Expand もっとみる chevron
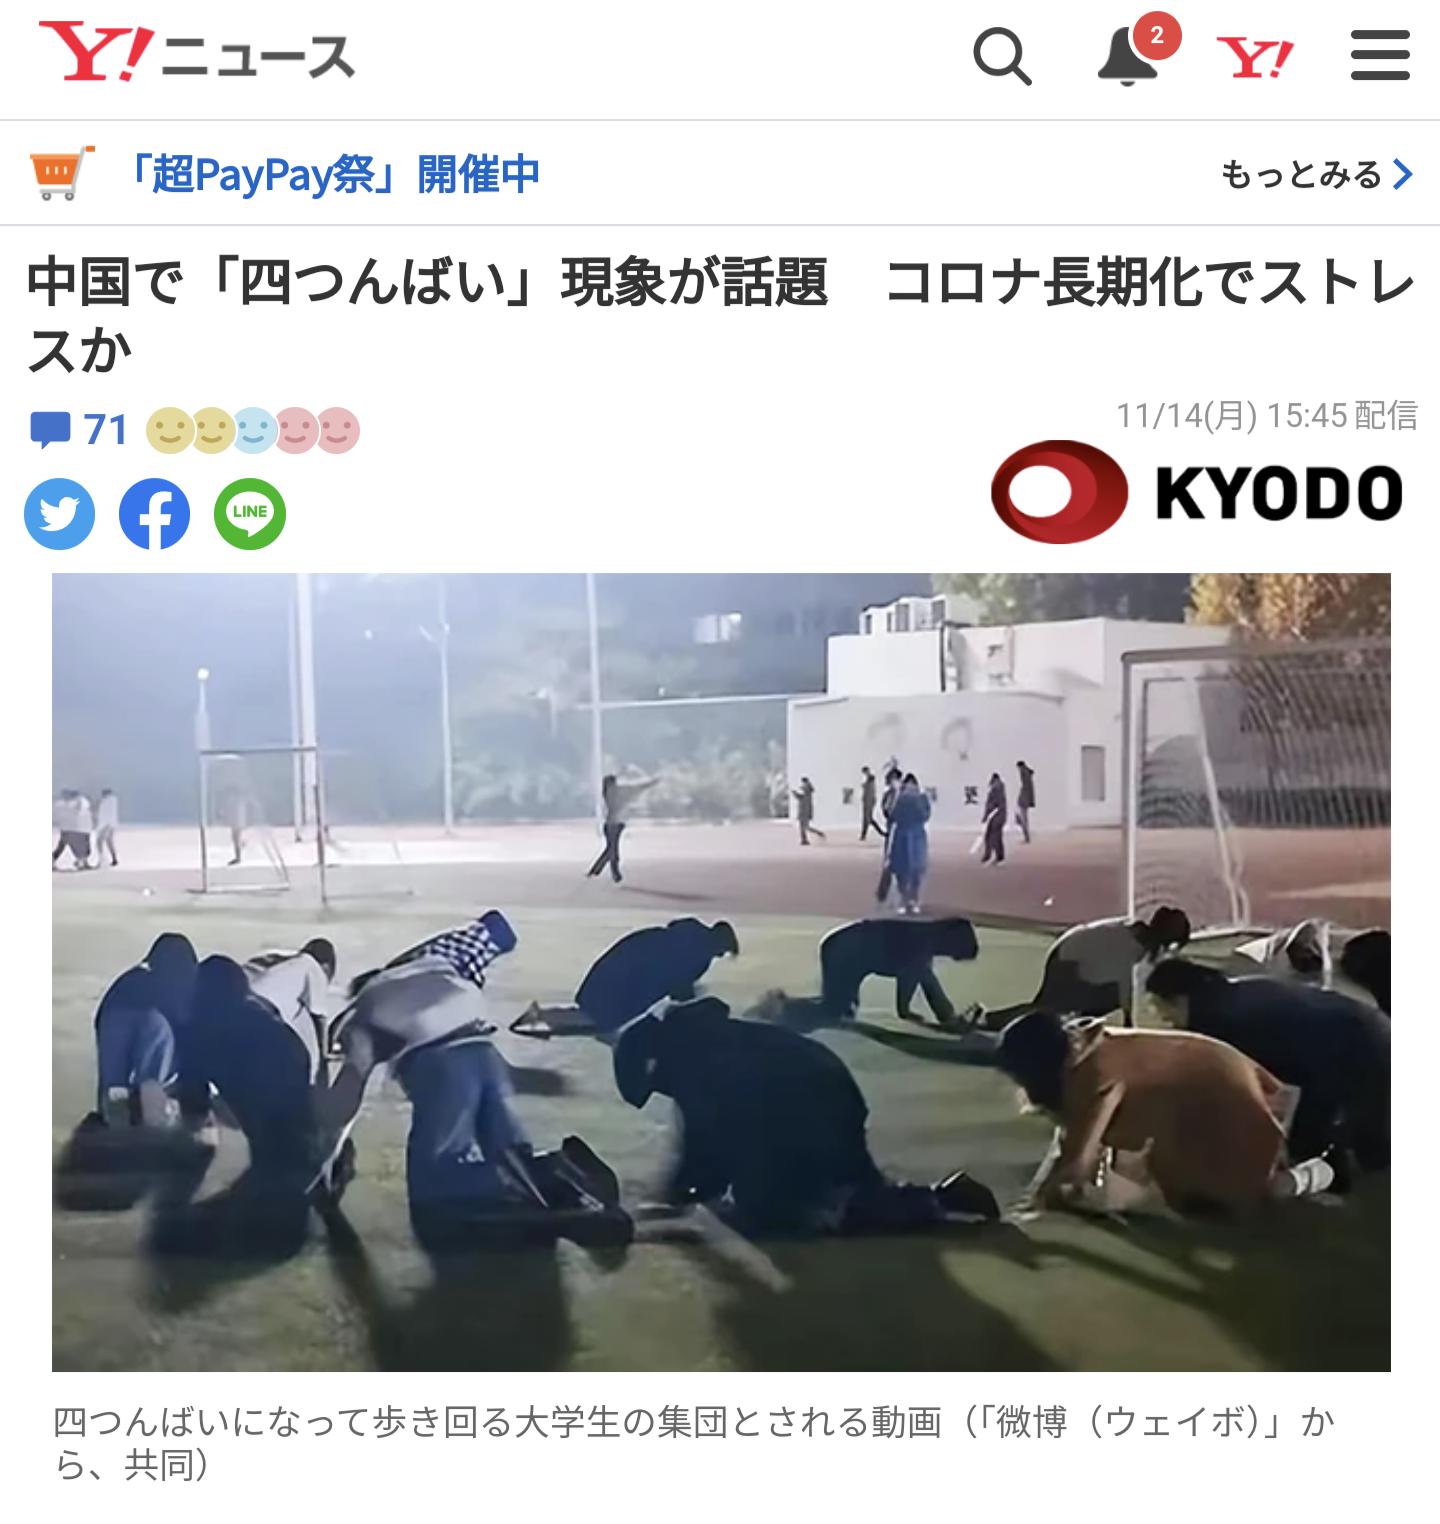 (x=1317, y=174)
